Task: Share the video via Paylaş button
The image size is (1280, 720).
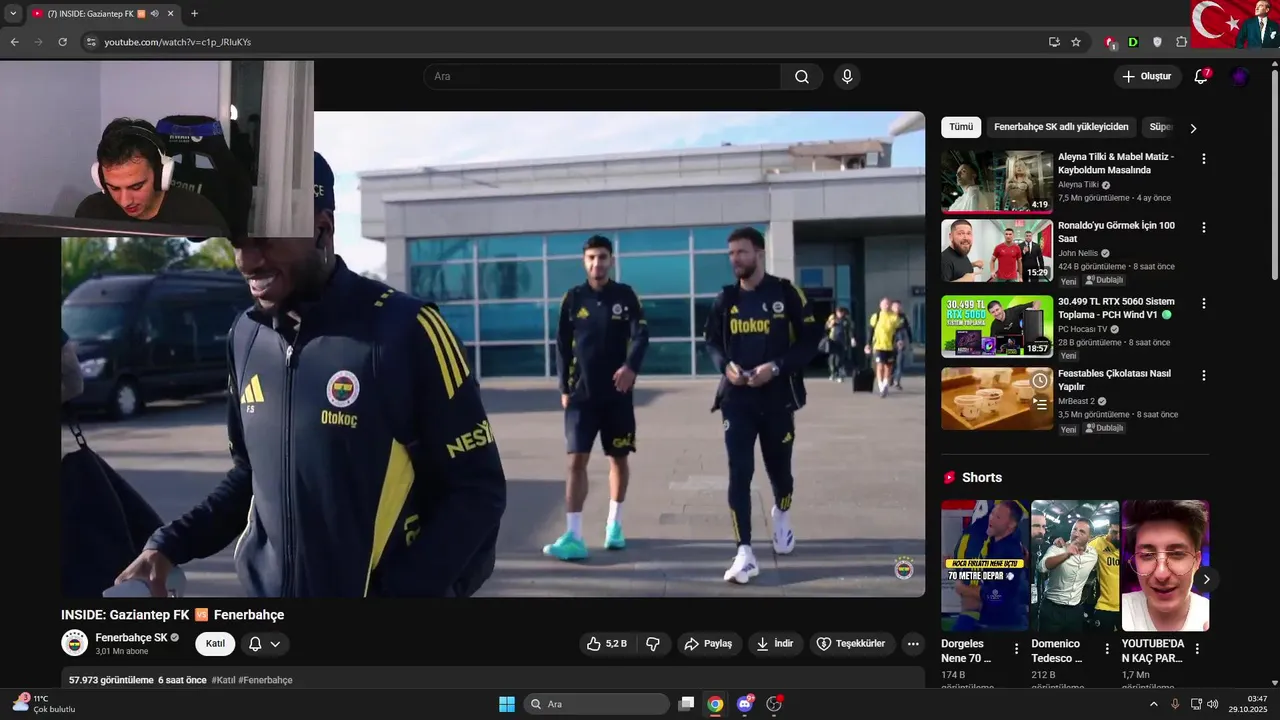Action: [x=708, y=644]
